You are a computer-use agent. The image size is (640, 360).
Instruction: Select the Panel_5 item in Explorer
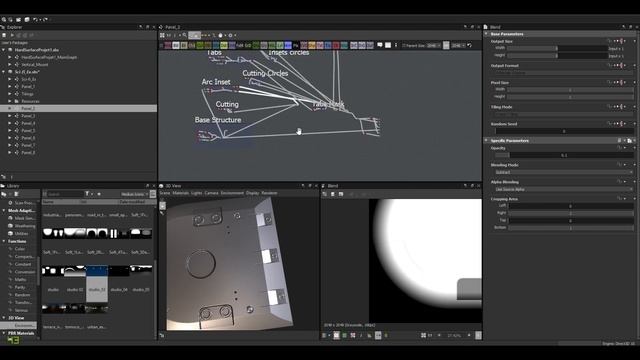click(x=28, y=131)
